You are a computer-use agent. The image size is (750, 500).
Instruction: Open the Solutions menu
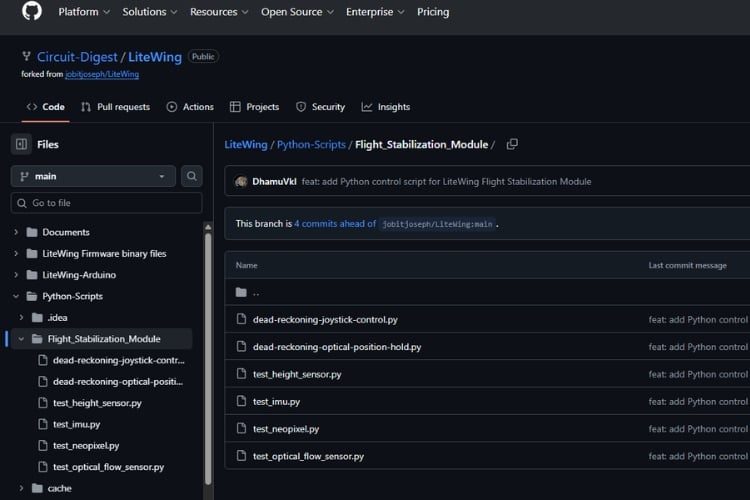point(150,12)
